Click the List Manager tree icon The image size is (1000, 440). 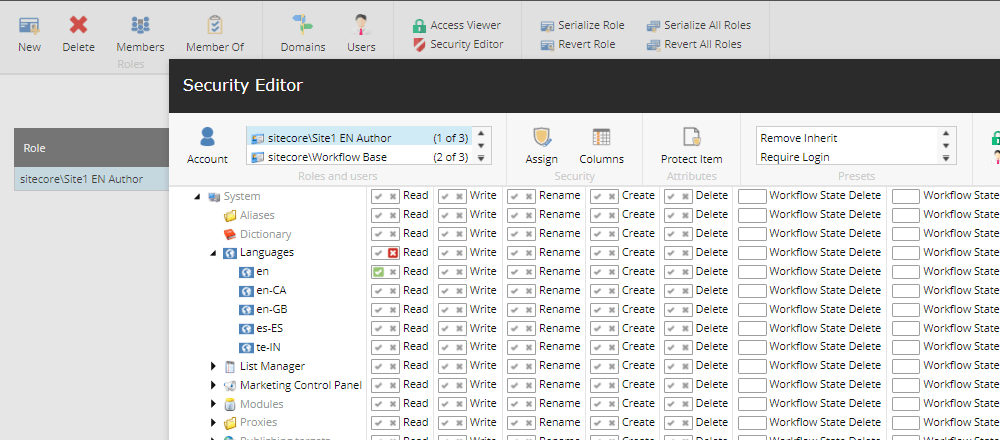point(230,367)
